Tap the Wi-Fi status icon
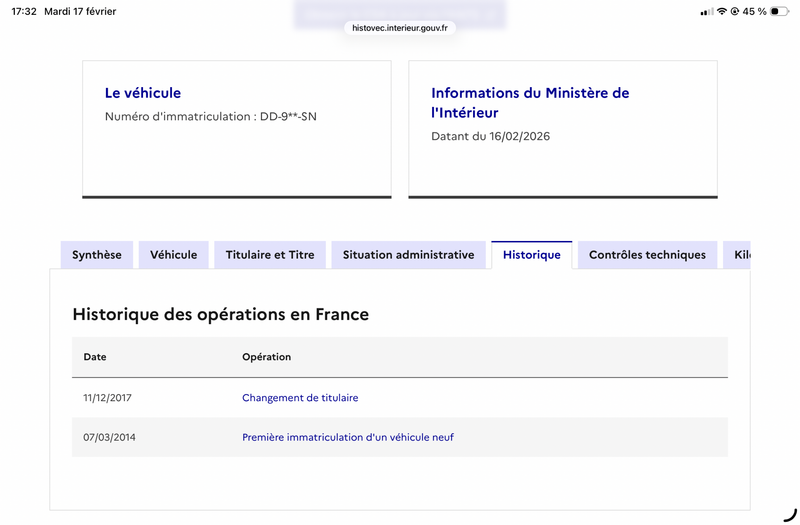The height and width of the screenshot is (525, 800). point(721,11)
